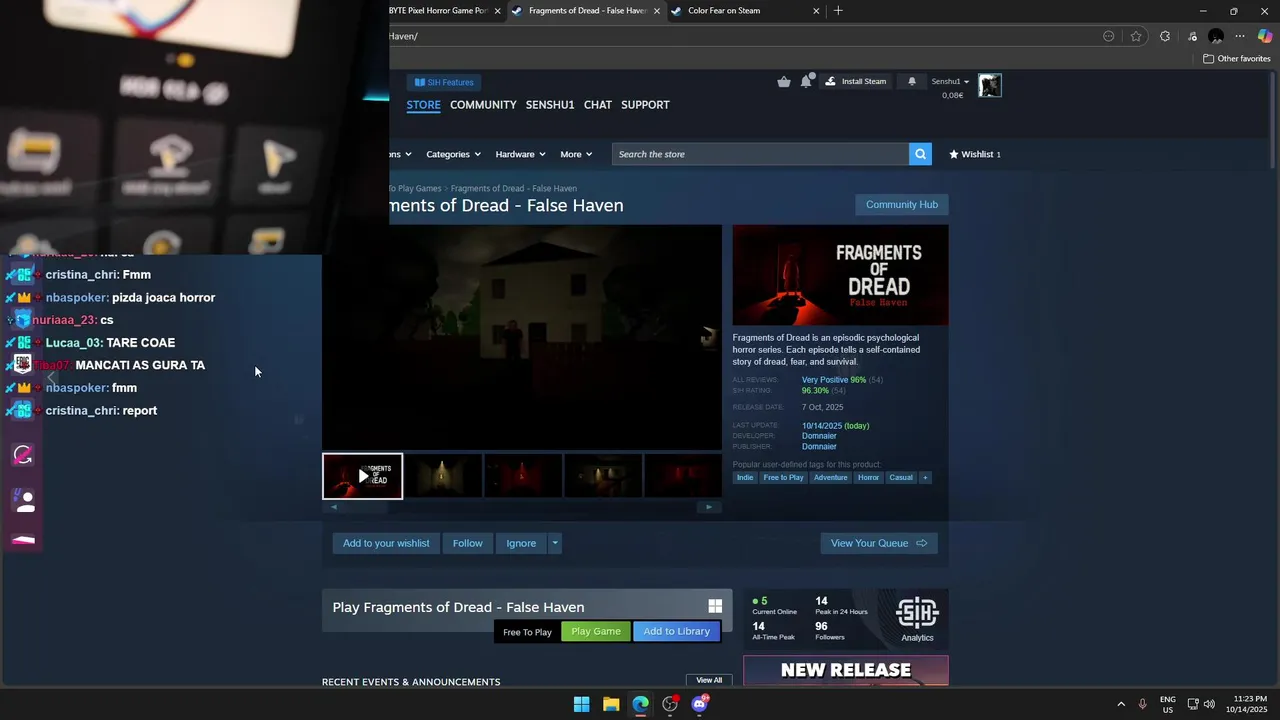The image size is (1280, 720).
Task: Open the Wishlist 1 button
Action: [975, 154]
